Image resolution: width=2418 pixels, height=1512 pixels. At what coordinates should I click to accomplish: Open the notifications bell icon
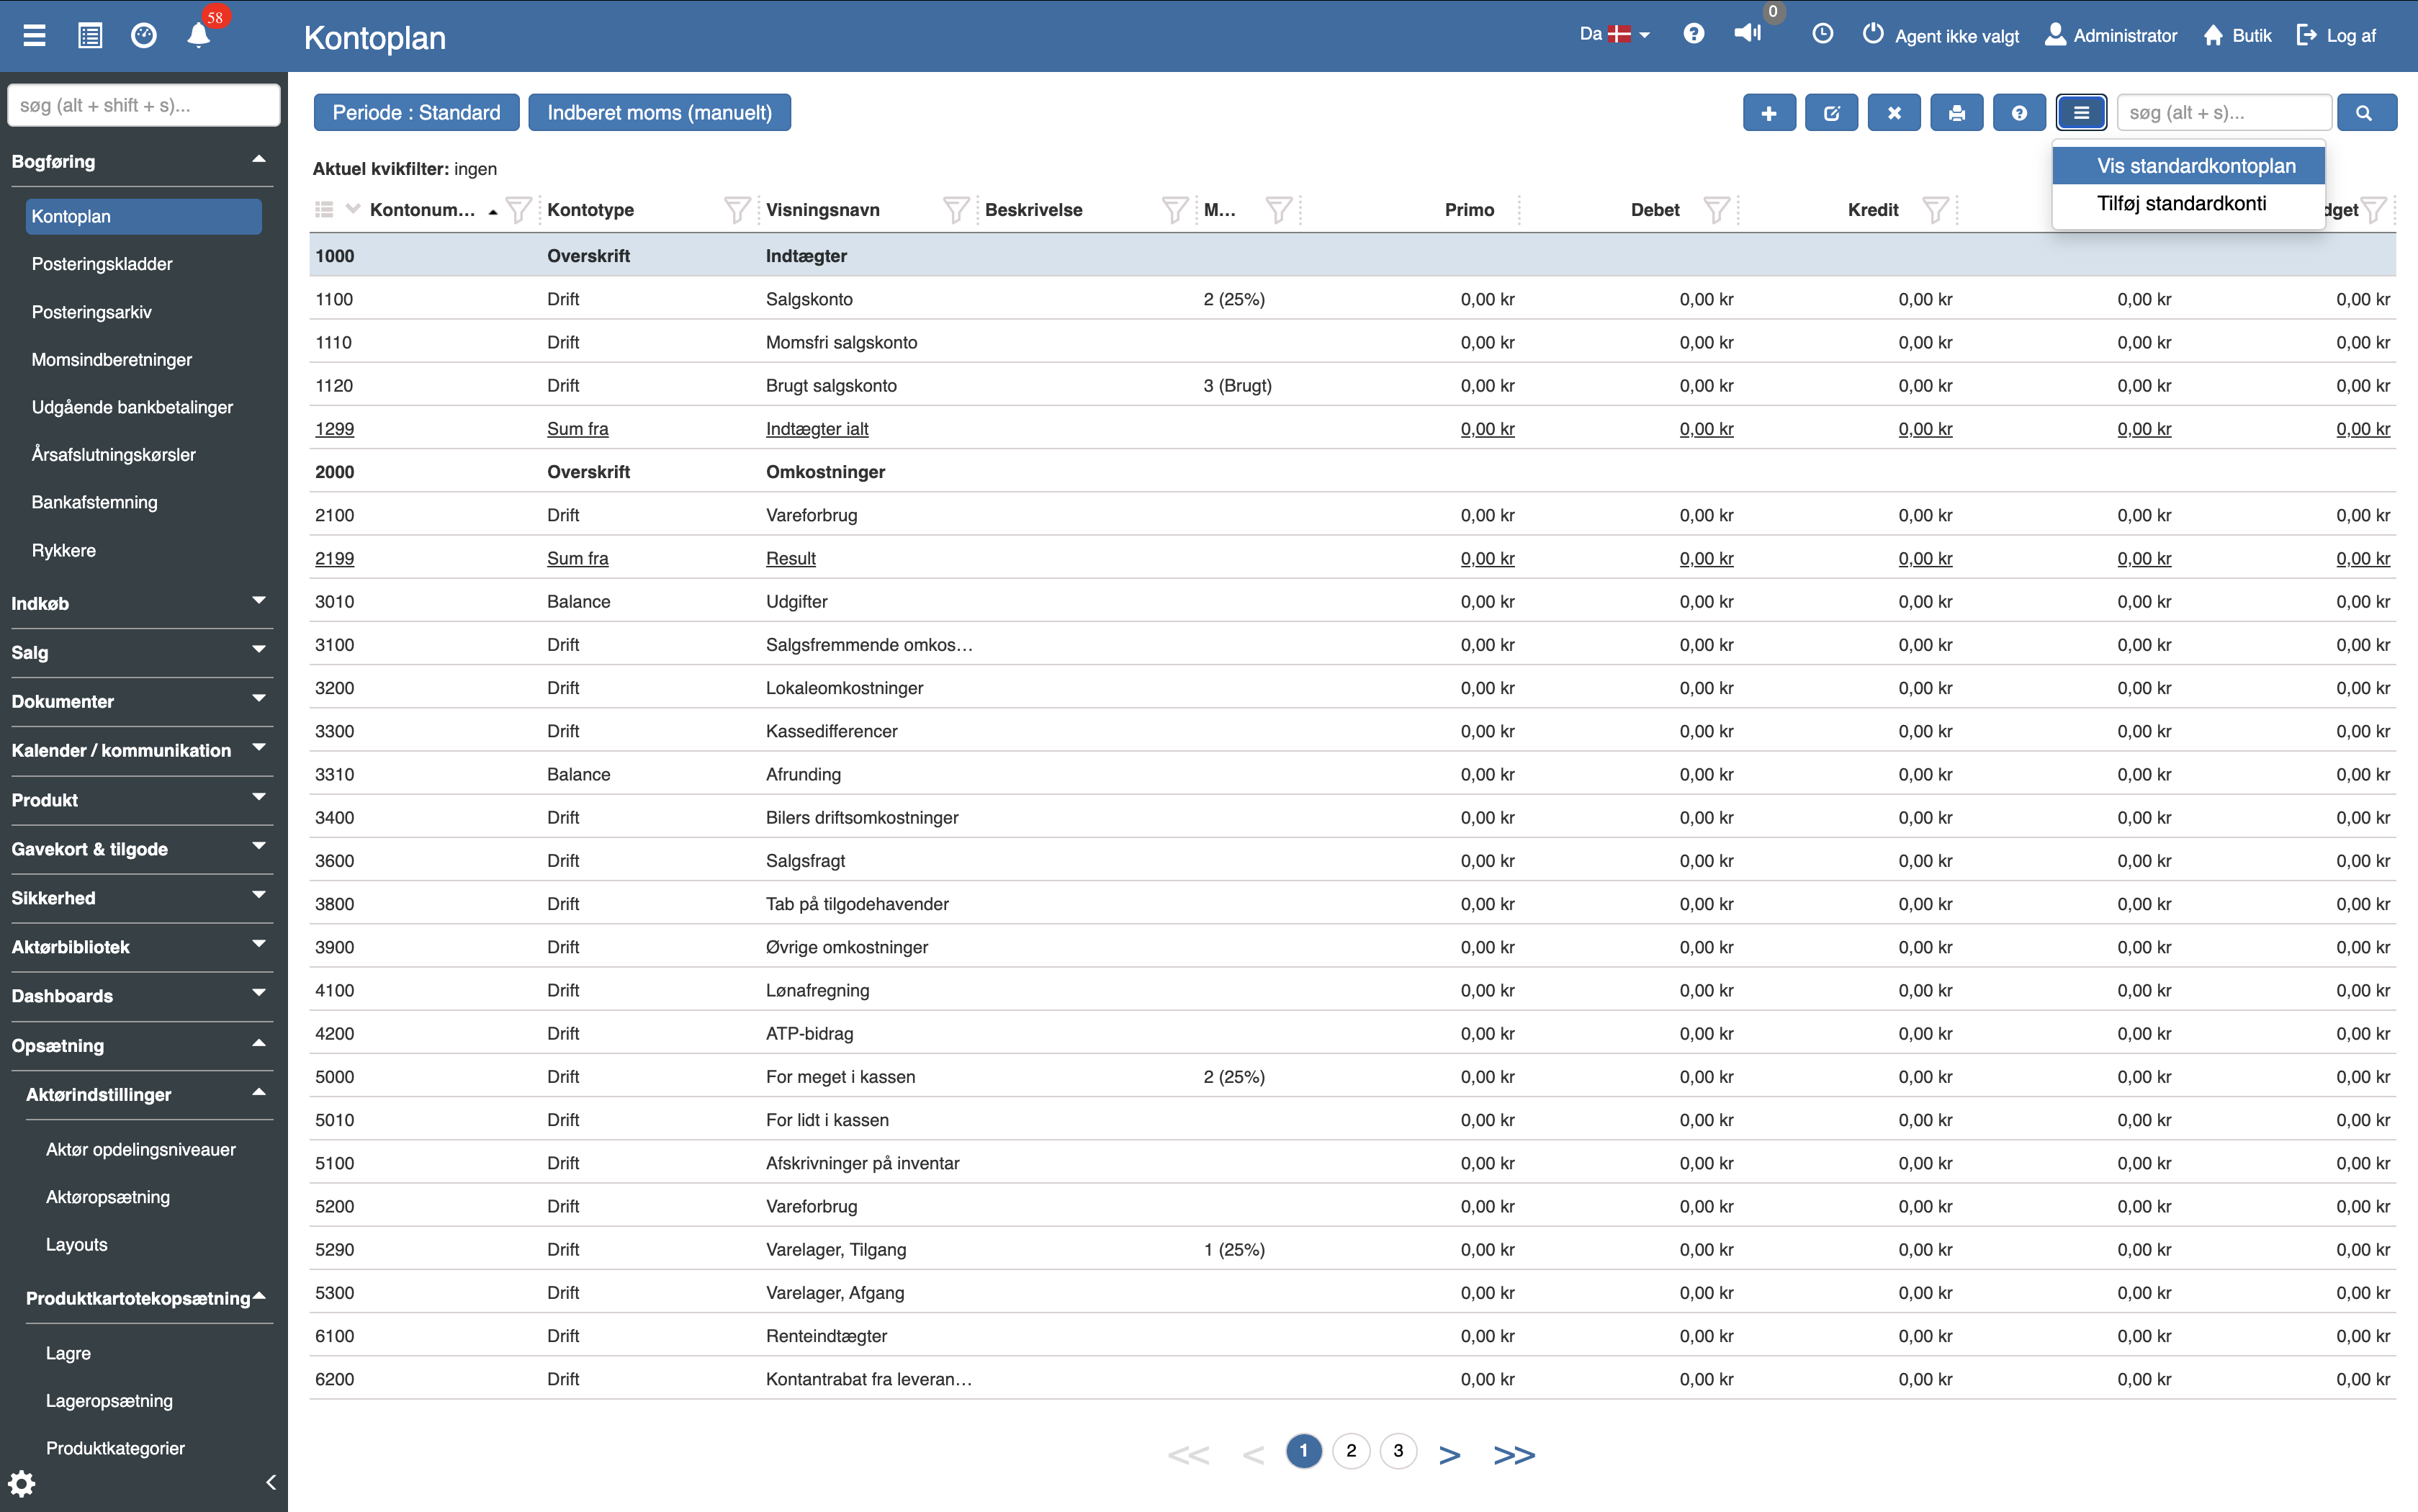click(x=198, y=36)
